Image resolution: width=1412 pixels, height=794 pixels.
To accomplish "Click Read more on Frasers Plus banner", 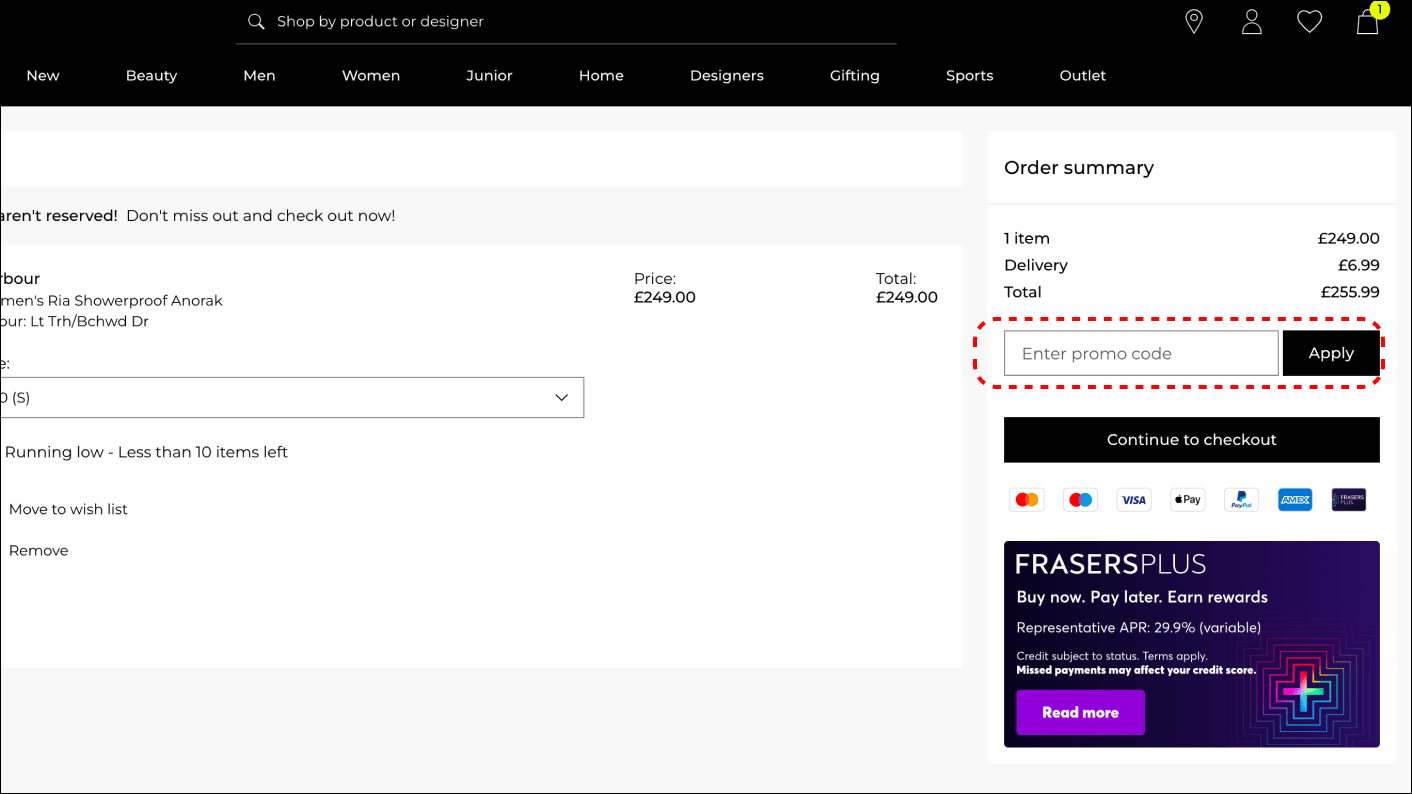I will [x=1080, y=712].
